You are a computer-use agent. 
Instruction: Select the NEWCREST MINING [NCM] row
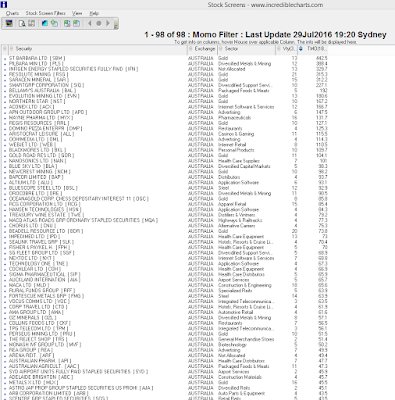point(165,172)
